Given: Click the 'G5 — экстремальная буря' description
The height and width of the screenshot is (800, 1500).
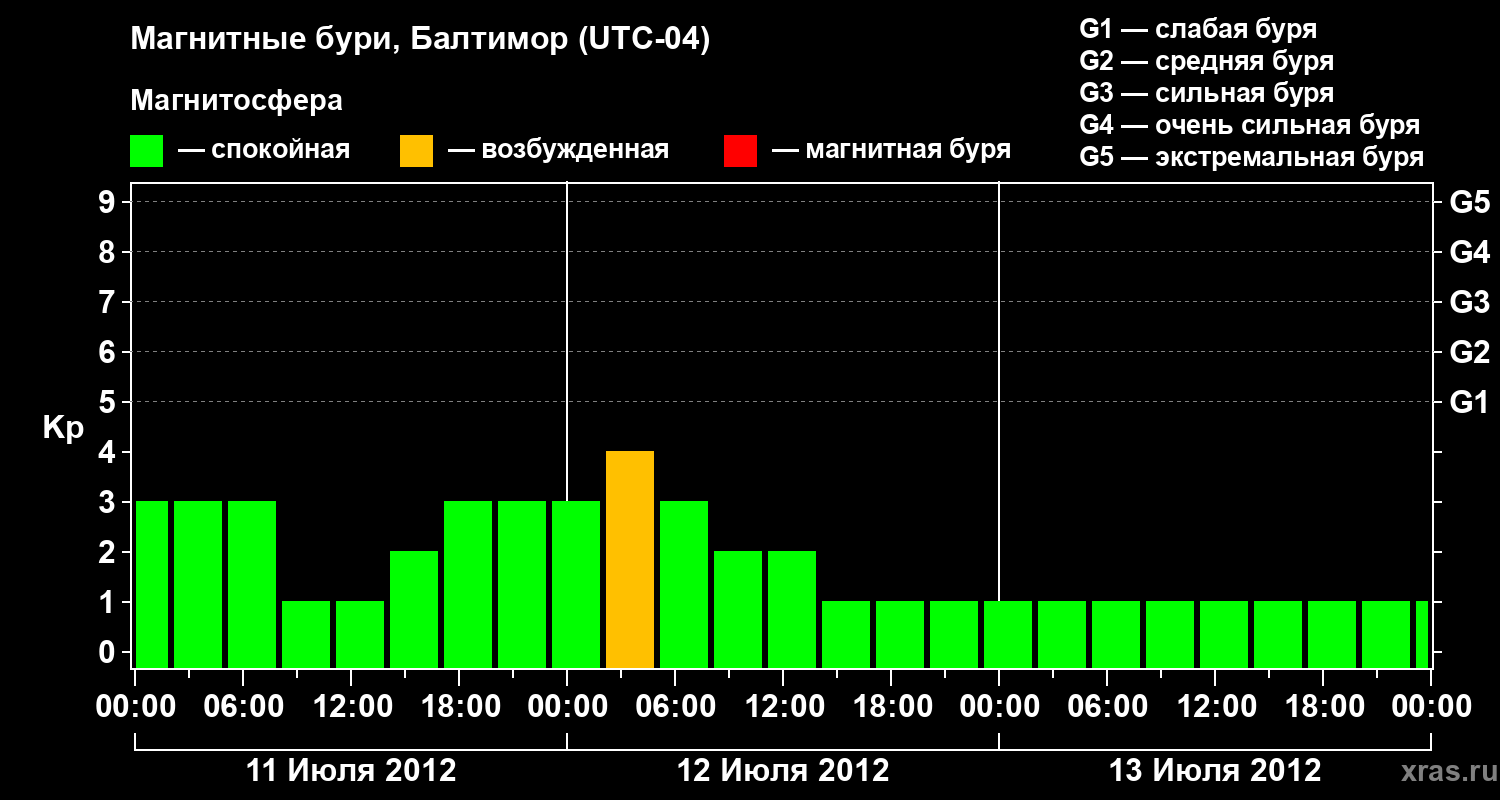Looking at the screenshot, I should [x=1251, y=157].
